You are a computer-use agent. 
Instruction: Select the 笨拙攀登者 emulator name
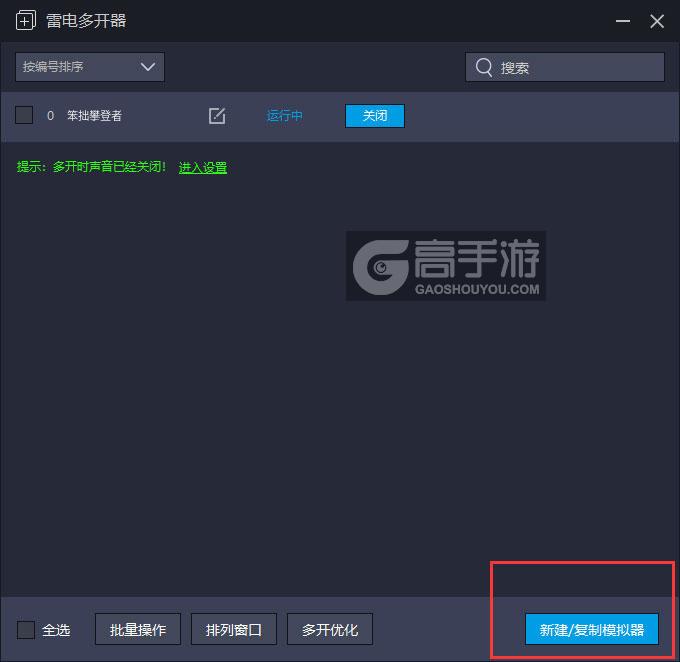[x=94, y=116]
